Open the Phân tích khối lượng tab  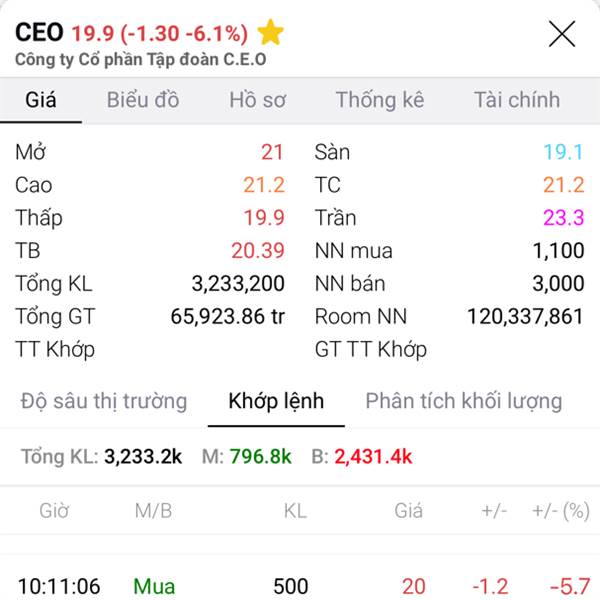point(463,401)
